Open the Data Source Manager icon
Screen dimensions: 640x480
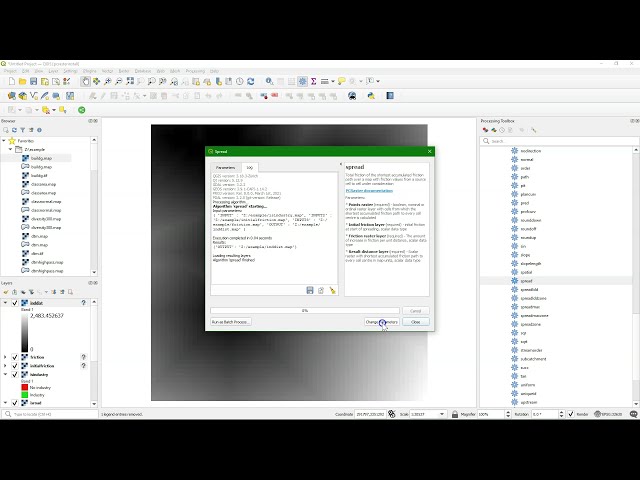point(12,96)
